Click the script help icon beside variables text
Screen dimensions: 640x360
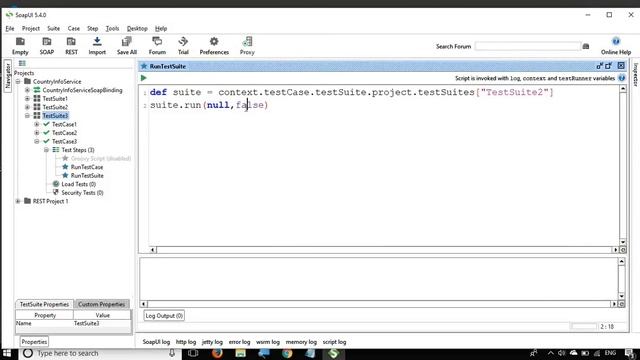point(622,78)
